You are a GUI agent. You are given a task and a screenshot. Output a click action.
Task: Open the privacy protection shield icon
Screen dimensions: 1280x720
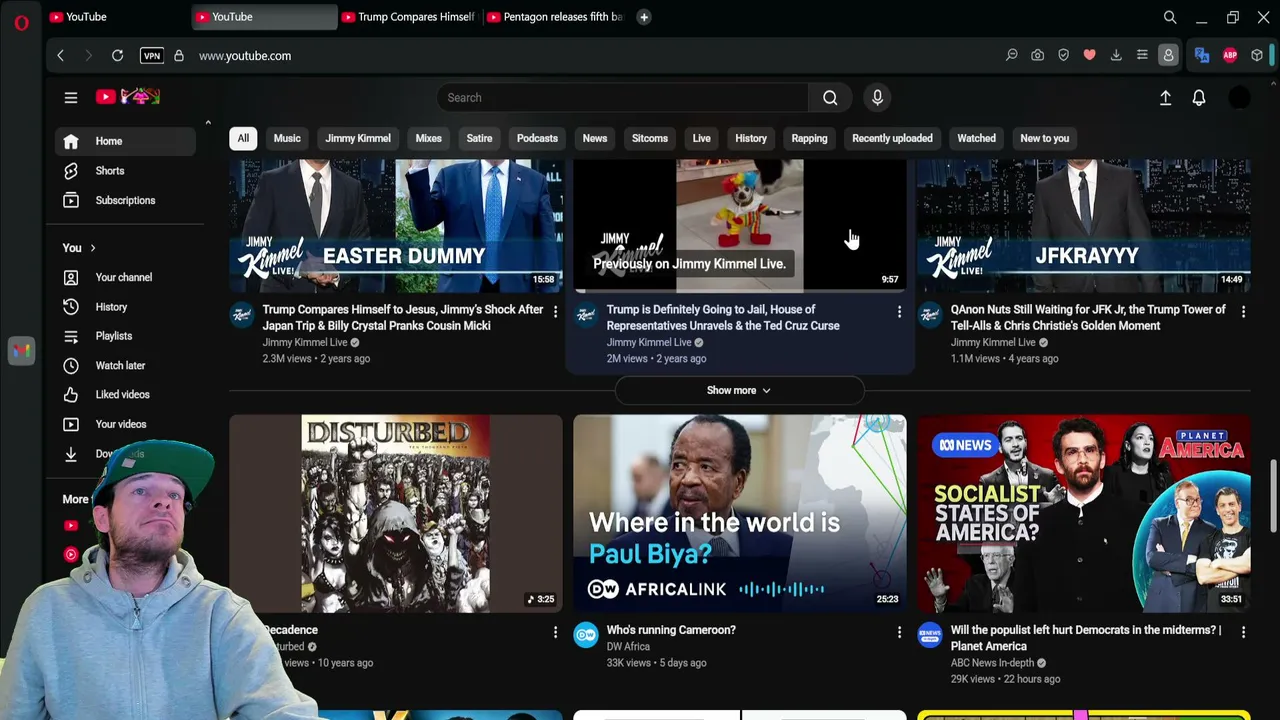tap(1064, 56)
